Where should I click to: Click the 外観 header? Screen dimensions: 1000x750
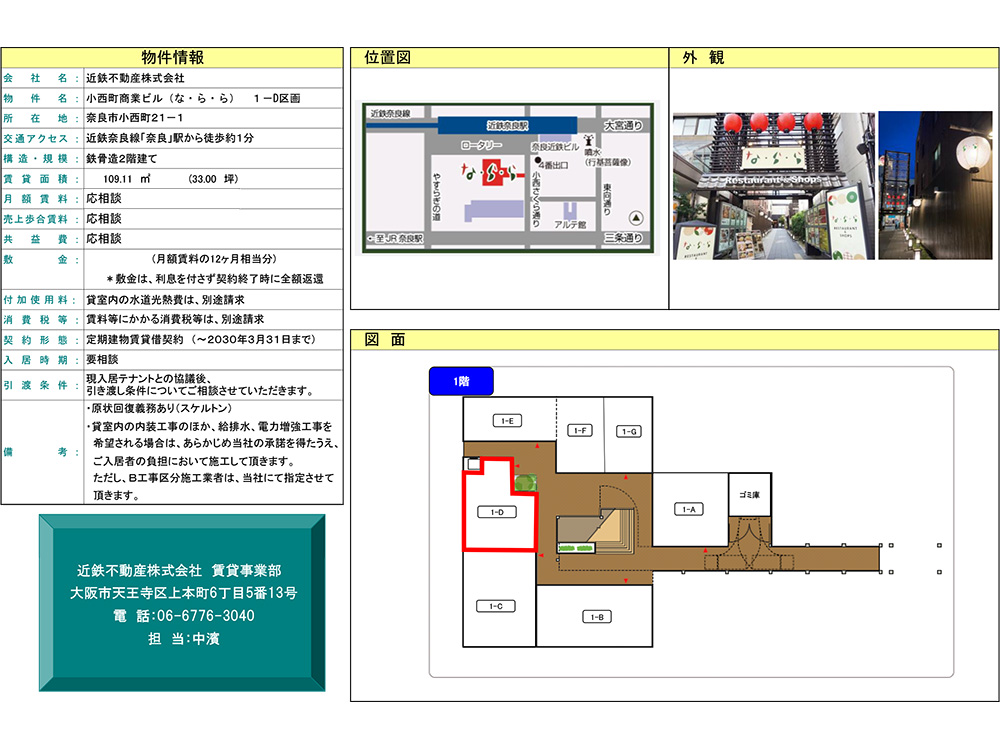click(x=703, y=57)
